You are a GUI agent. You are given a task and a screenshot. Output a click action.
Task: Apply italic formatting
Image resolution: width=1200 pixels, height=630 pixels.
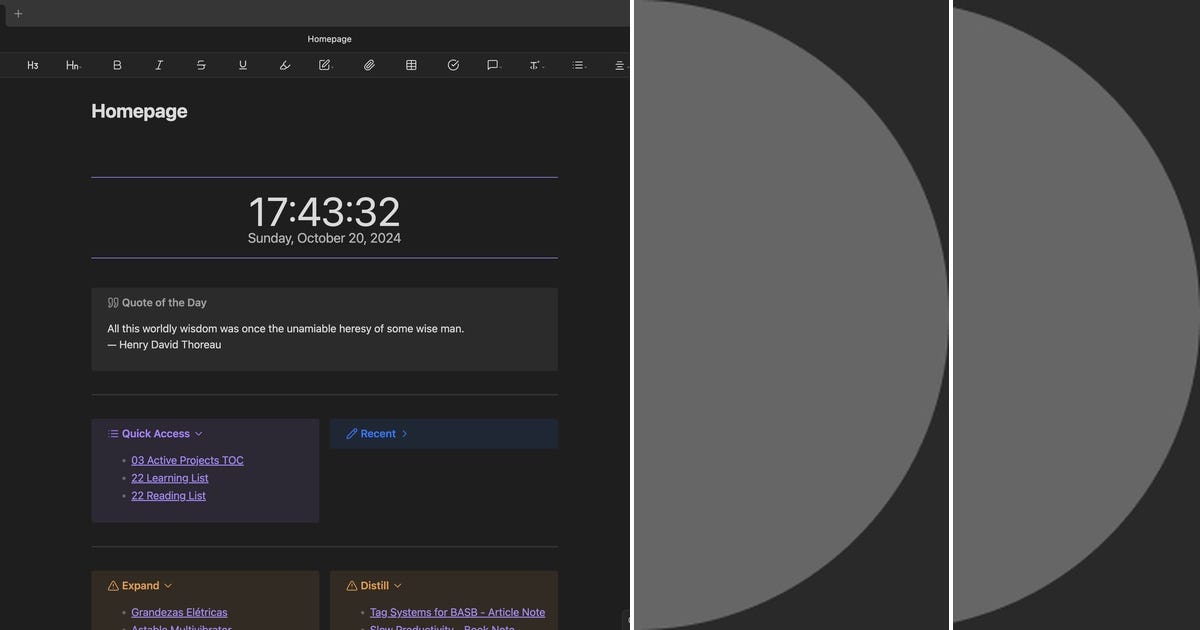tap(159, 64)
